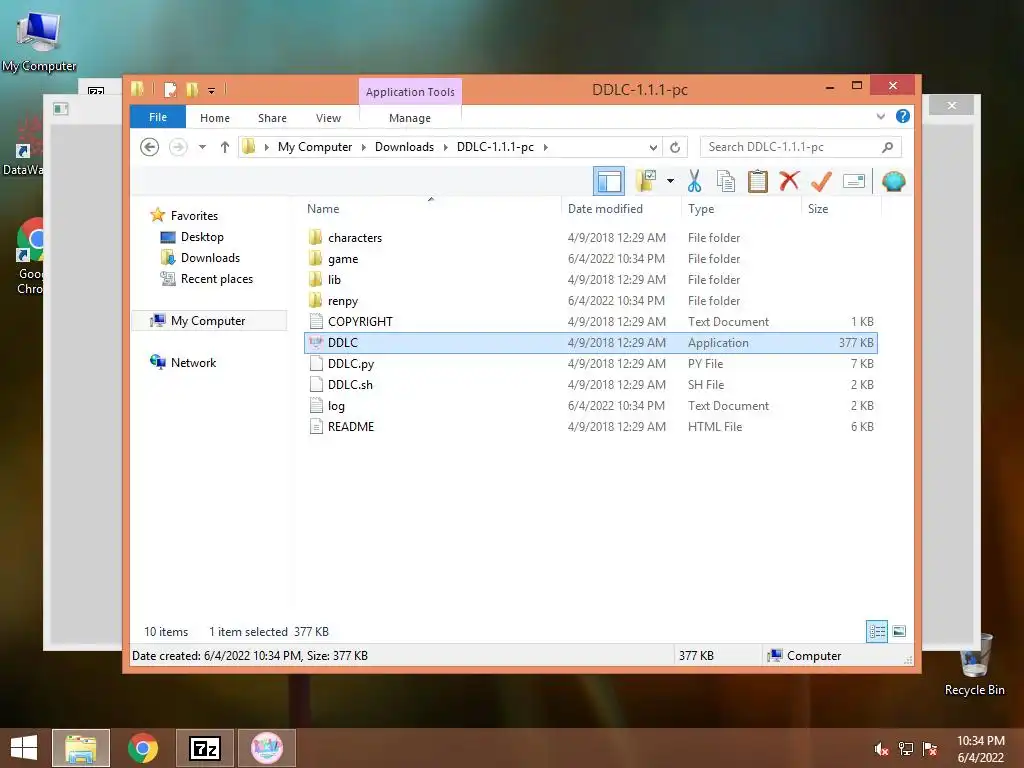Click the Search DDLC-1.1.1-pc field
The height and width of the screenshot is (768, 1024).
pos(801,147)
